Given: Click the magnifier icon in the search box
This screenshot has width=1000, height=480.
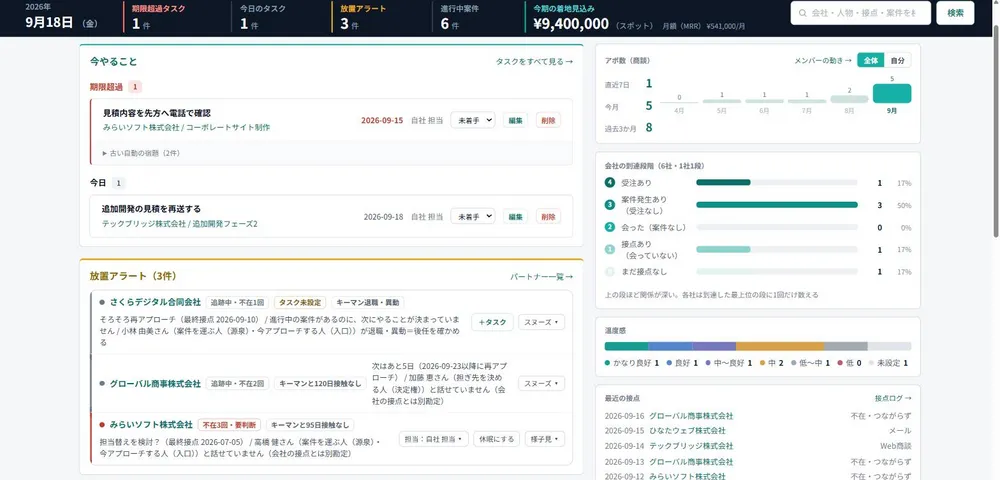Looking at the screenshot, I should pyautogui.click(x=802, y=13).
